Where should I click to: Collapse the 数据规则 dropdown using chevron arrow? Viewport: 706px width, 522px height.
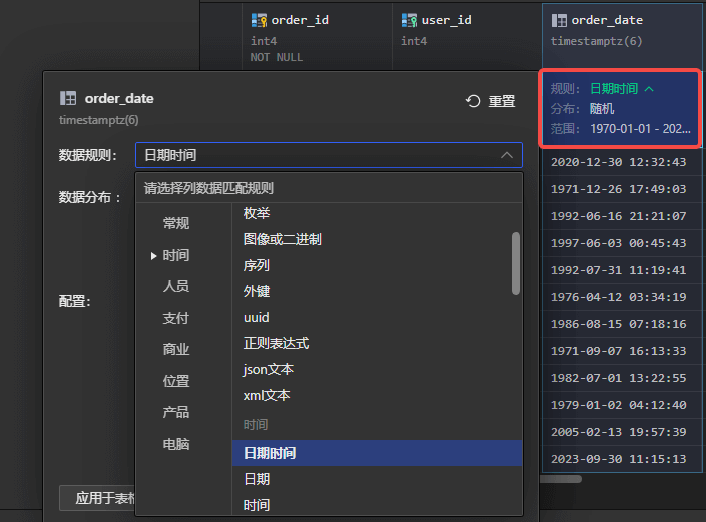[507, 155]
